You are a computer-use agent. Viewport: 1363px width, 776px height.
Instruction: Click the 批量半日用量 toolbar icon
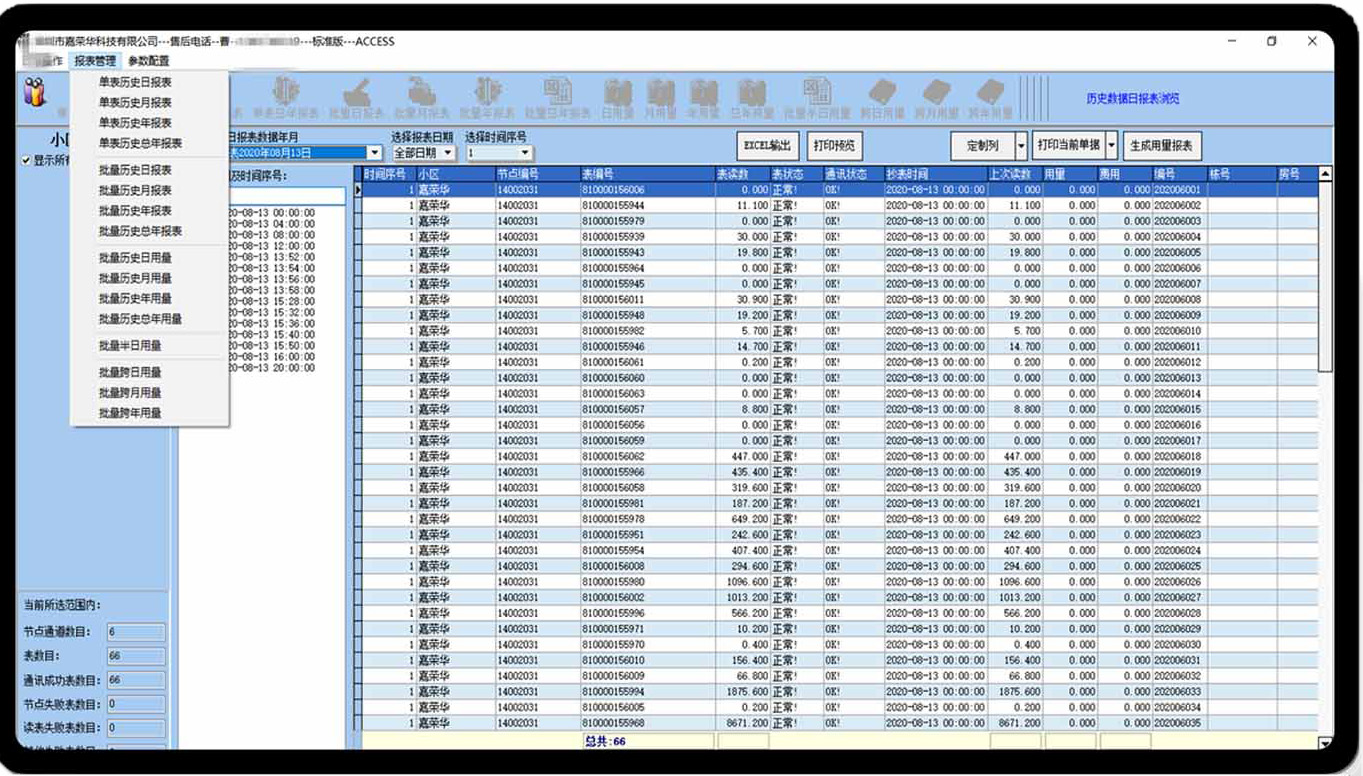coord(817,98)
